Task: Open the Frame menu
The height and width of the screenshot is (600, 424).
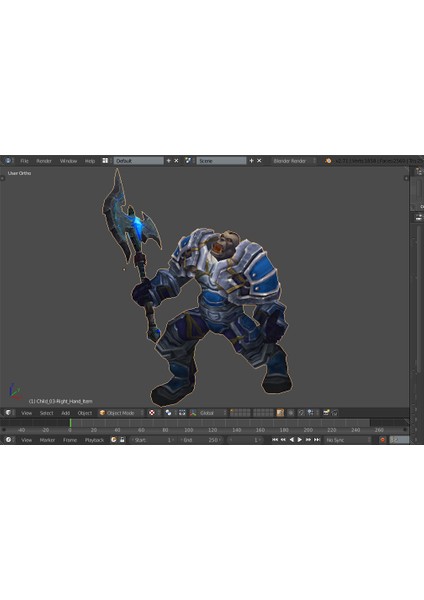Action: point(70,440)
